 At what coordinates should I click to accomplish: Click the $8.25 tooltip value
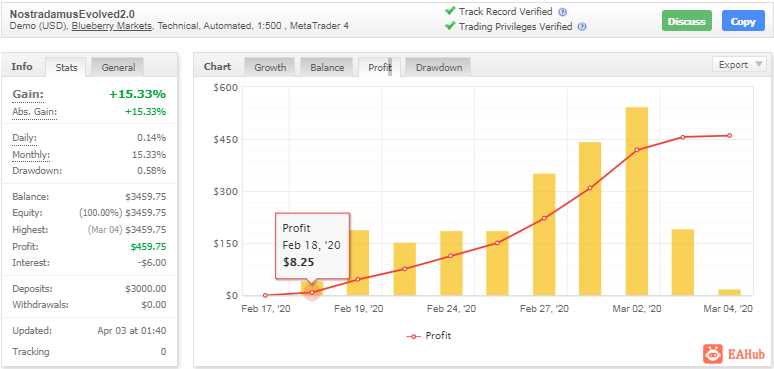tap(298, 262)
